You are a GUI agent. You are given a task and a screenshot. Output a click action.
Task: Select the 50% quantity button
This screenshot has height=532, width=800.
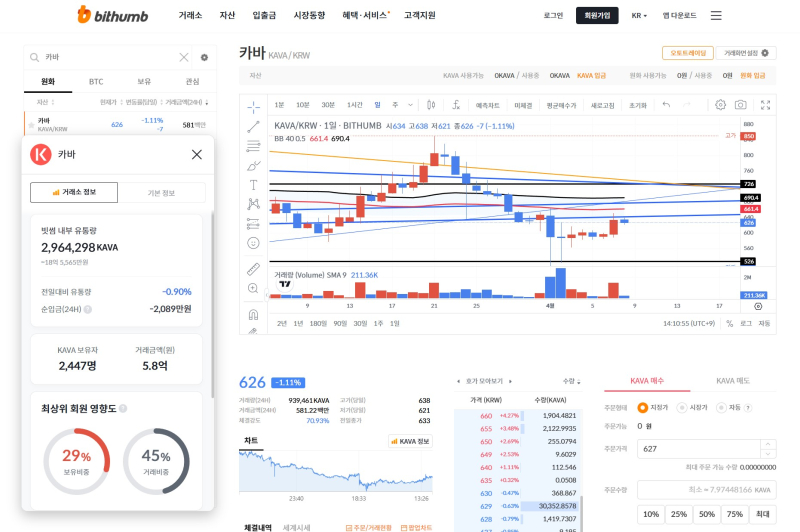click(707, 514)
